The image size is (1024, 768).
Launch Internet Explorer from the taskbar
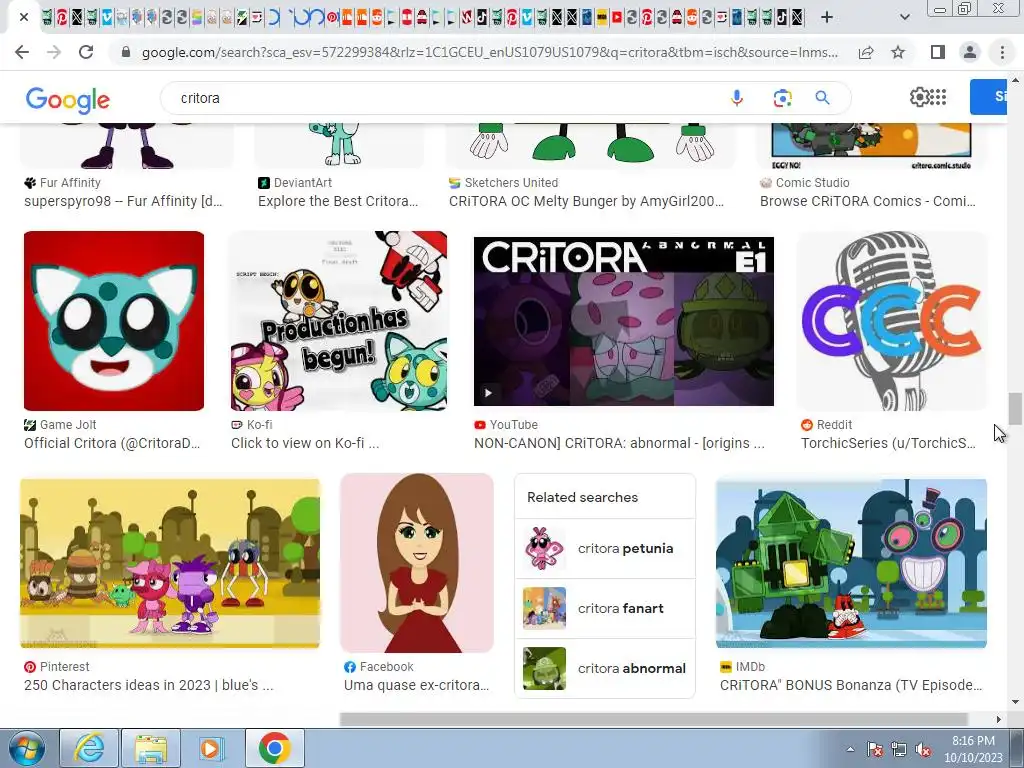click(x=89, y=748)
